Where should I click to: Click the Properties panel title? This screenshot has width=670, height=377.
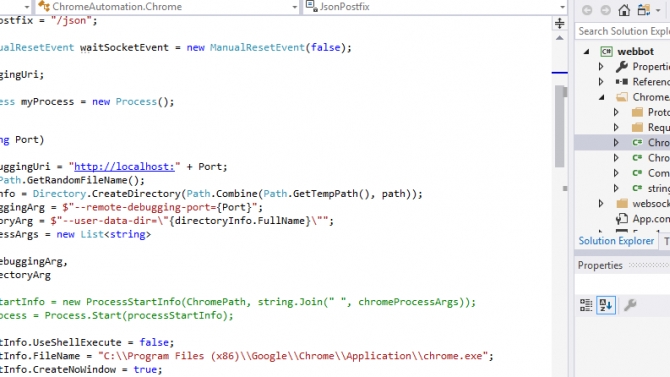[x=600, y=265]
